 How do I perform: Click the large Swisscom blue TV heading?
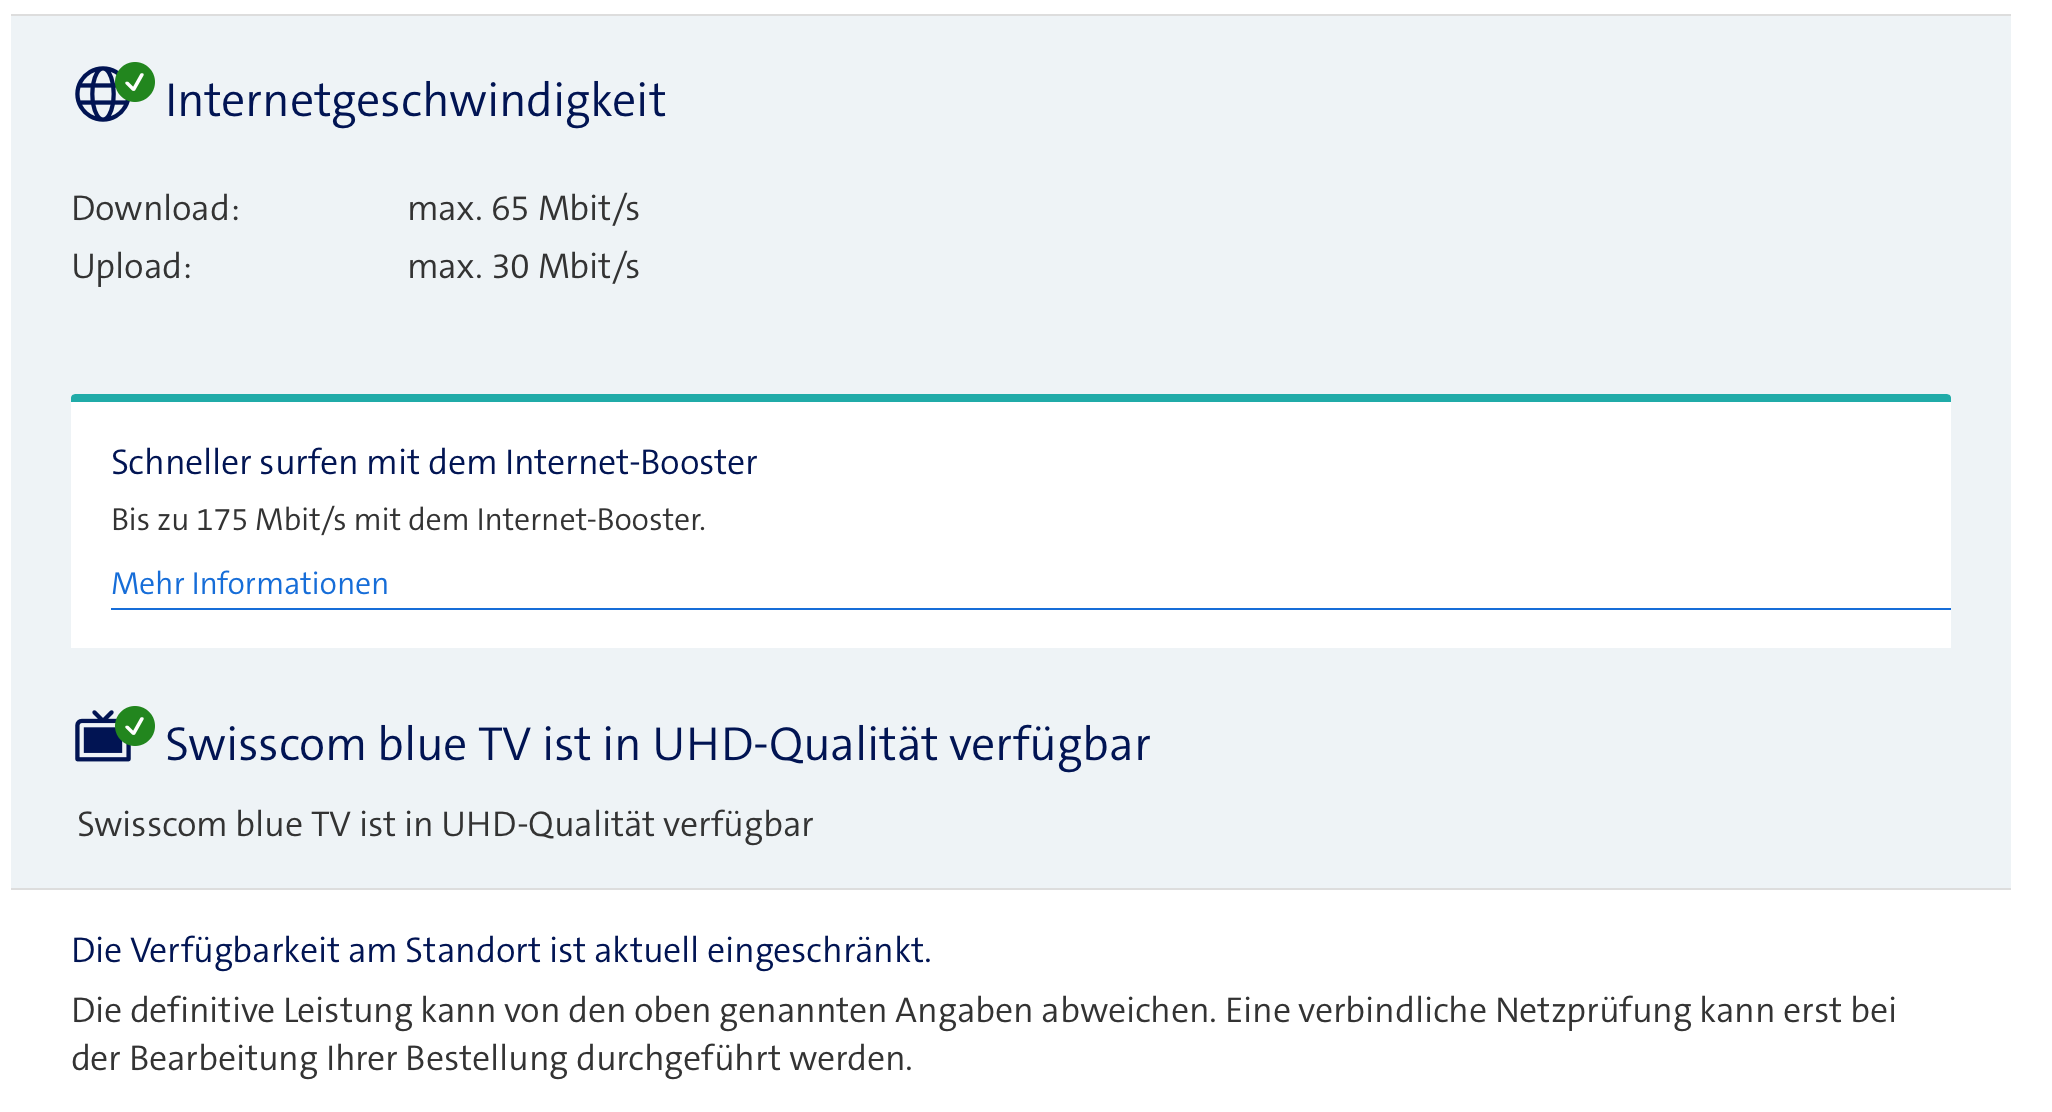tap(657, 745)
